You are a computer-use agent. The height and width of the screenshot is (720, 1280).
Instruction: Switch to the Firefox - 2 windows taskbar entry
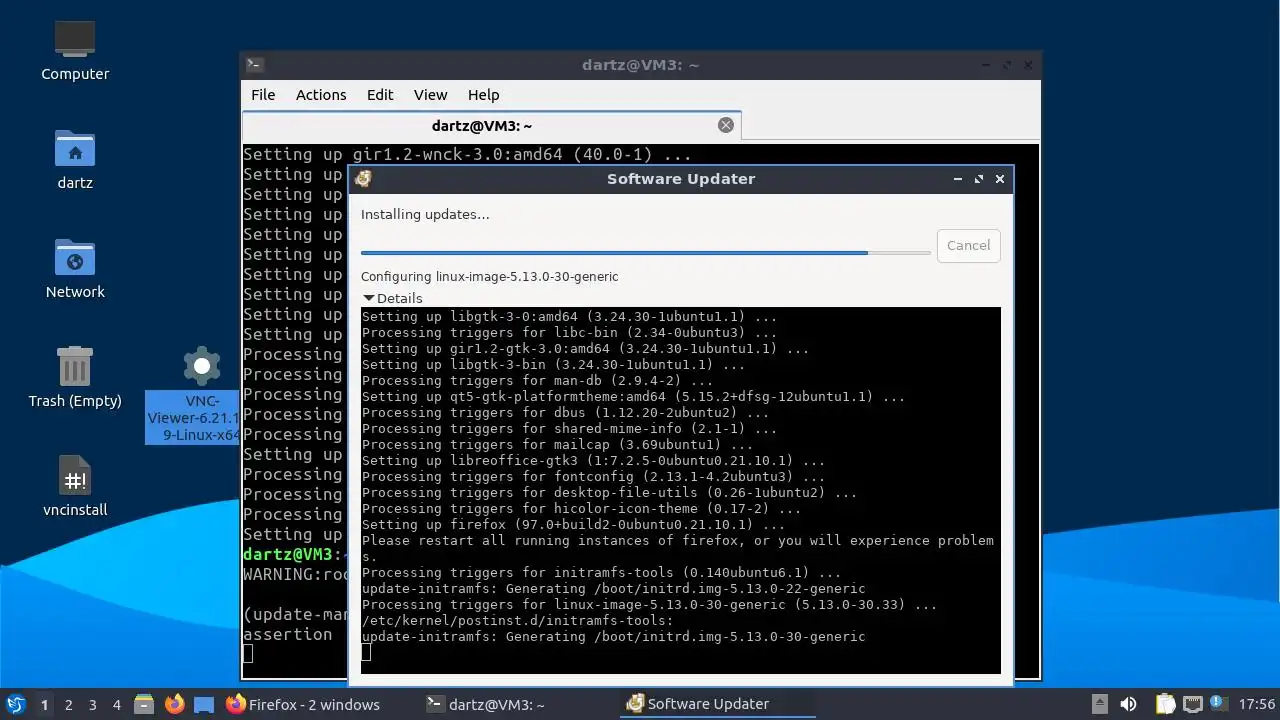click(x=303, y=705)
